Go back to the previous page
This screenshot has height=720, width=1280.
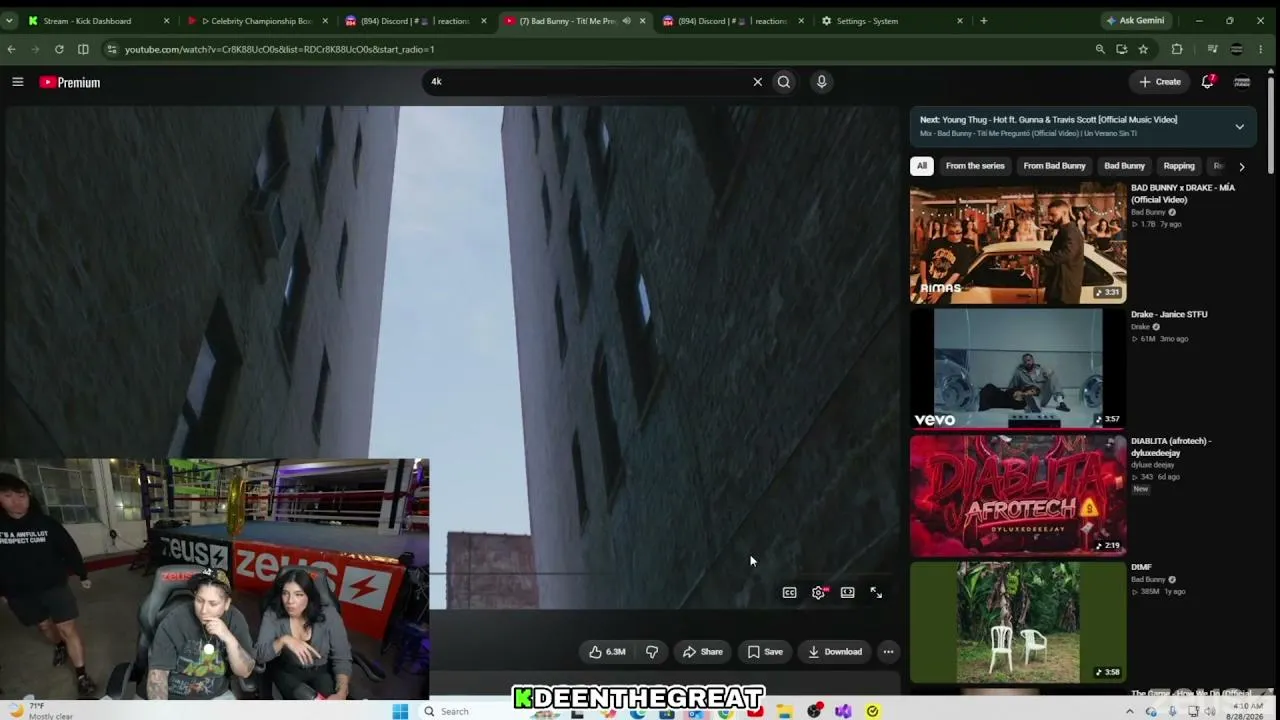coord(11,49)
